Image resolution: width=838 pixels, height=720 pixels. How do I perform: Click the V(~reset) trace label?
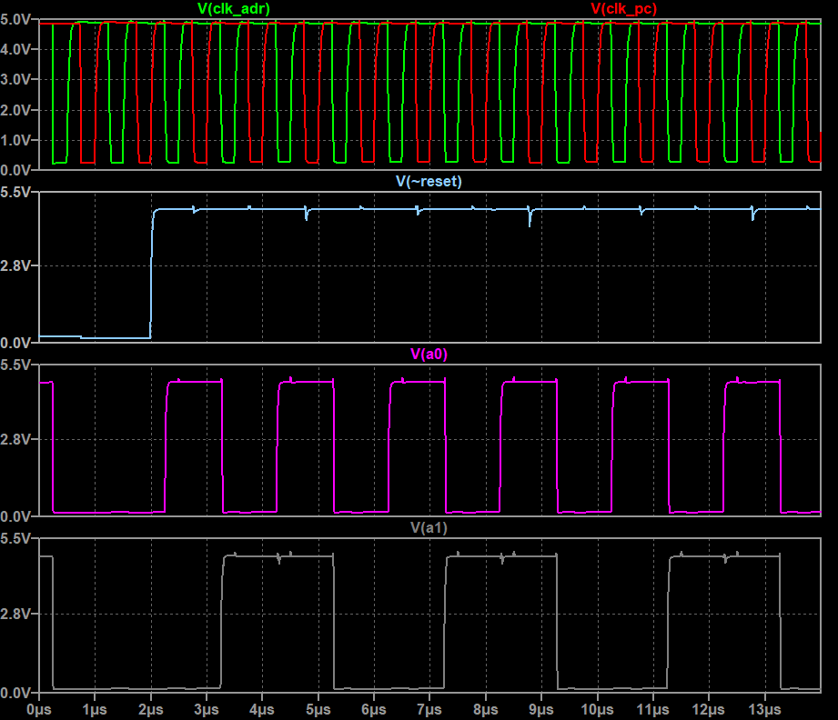click(x=429, y=181)
